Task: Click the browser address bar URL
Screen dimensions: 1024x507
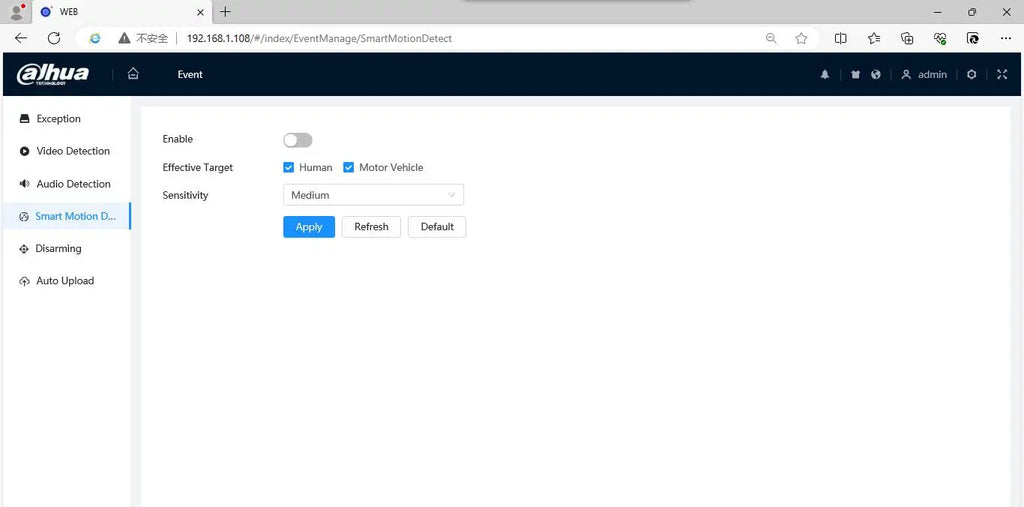Action: click(320, 38)
